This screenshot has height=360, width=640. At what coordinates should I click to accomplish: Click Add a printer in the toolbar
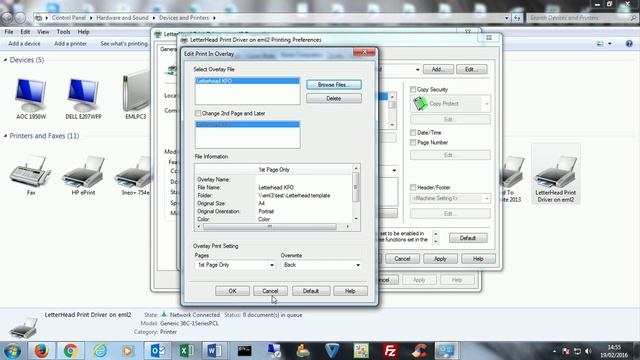(x=70, y=43)
